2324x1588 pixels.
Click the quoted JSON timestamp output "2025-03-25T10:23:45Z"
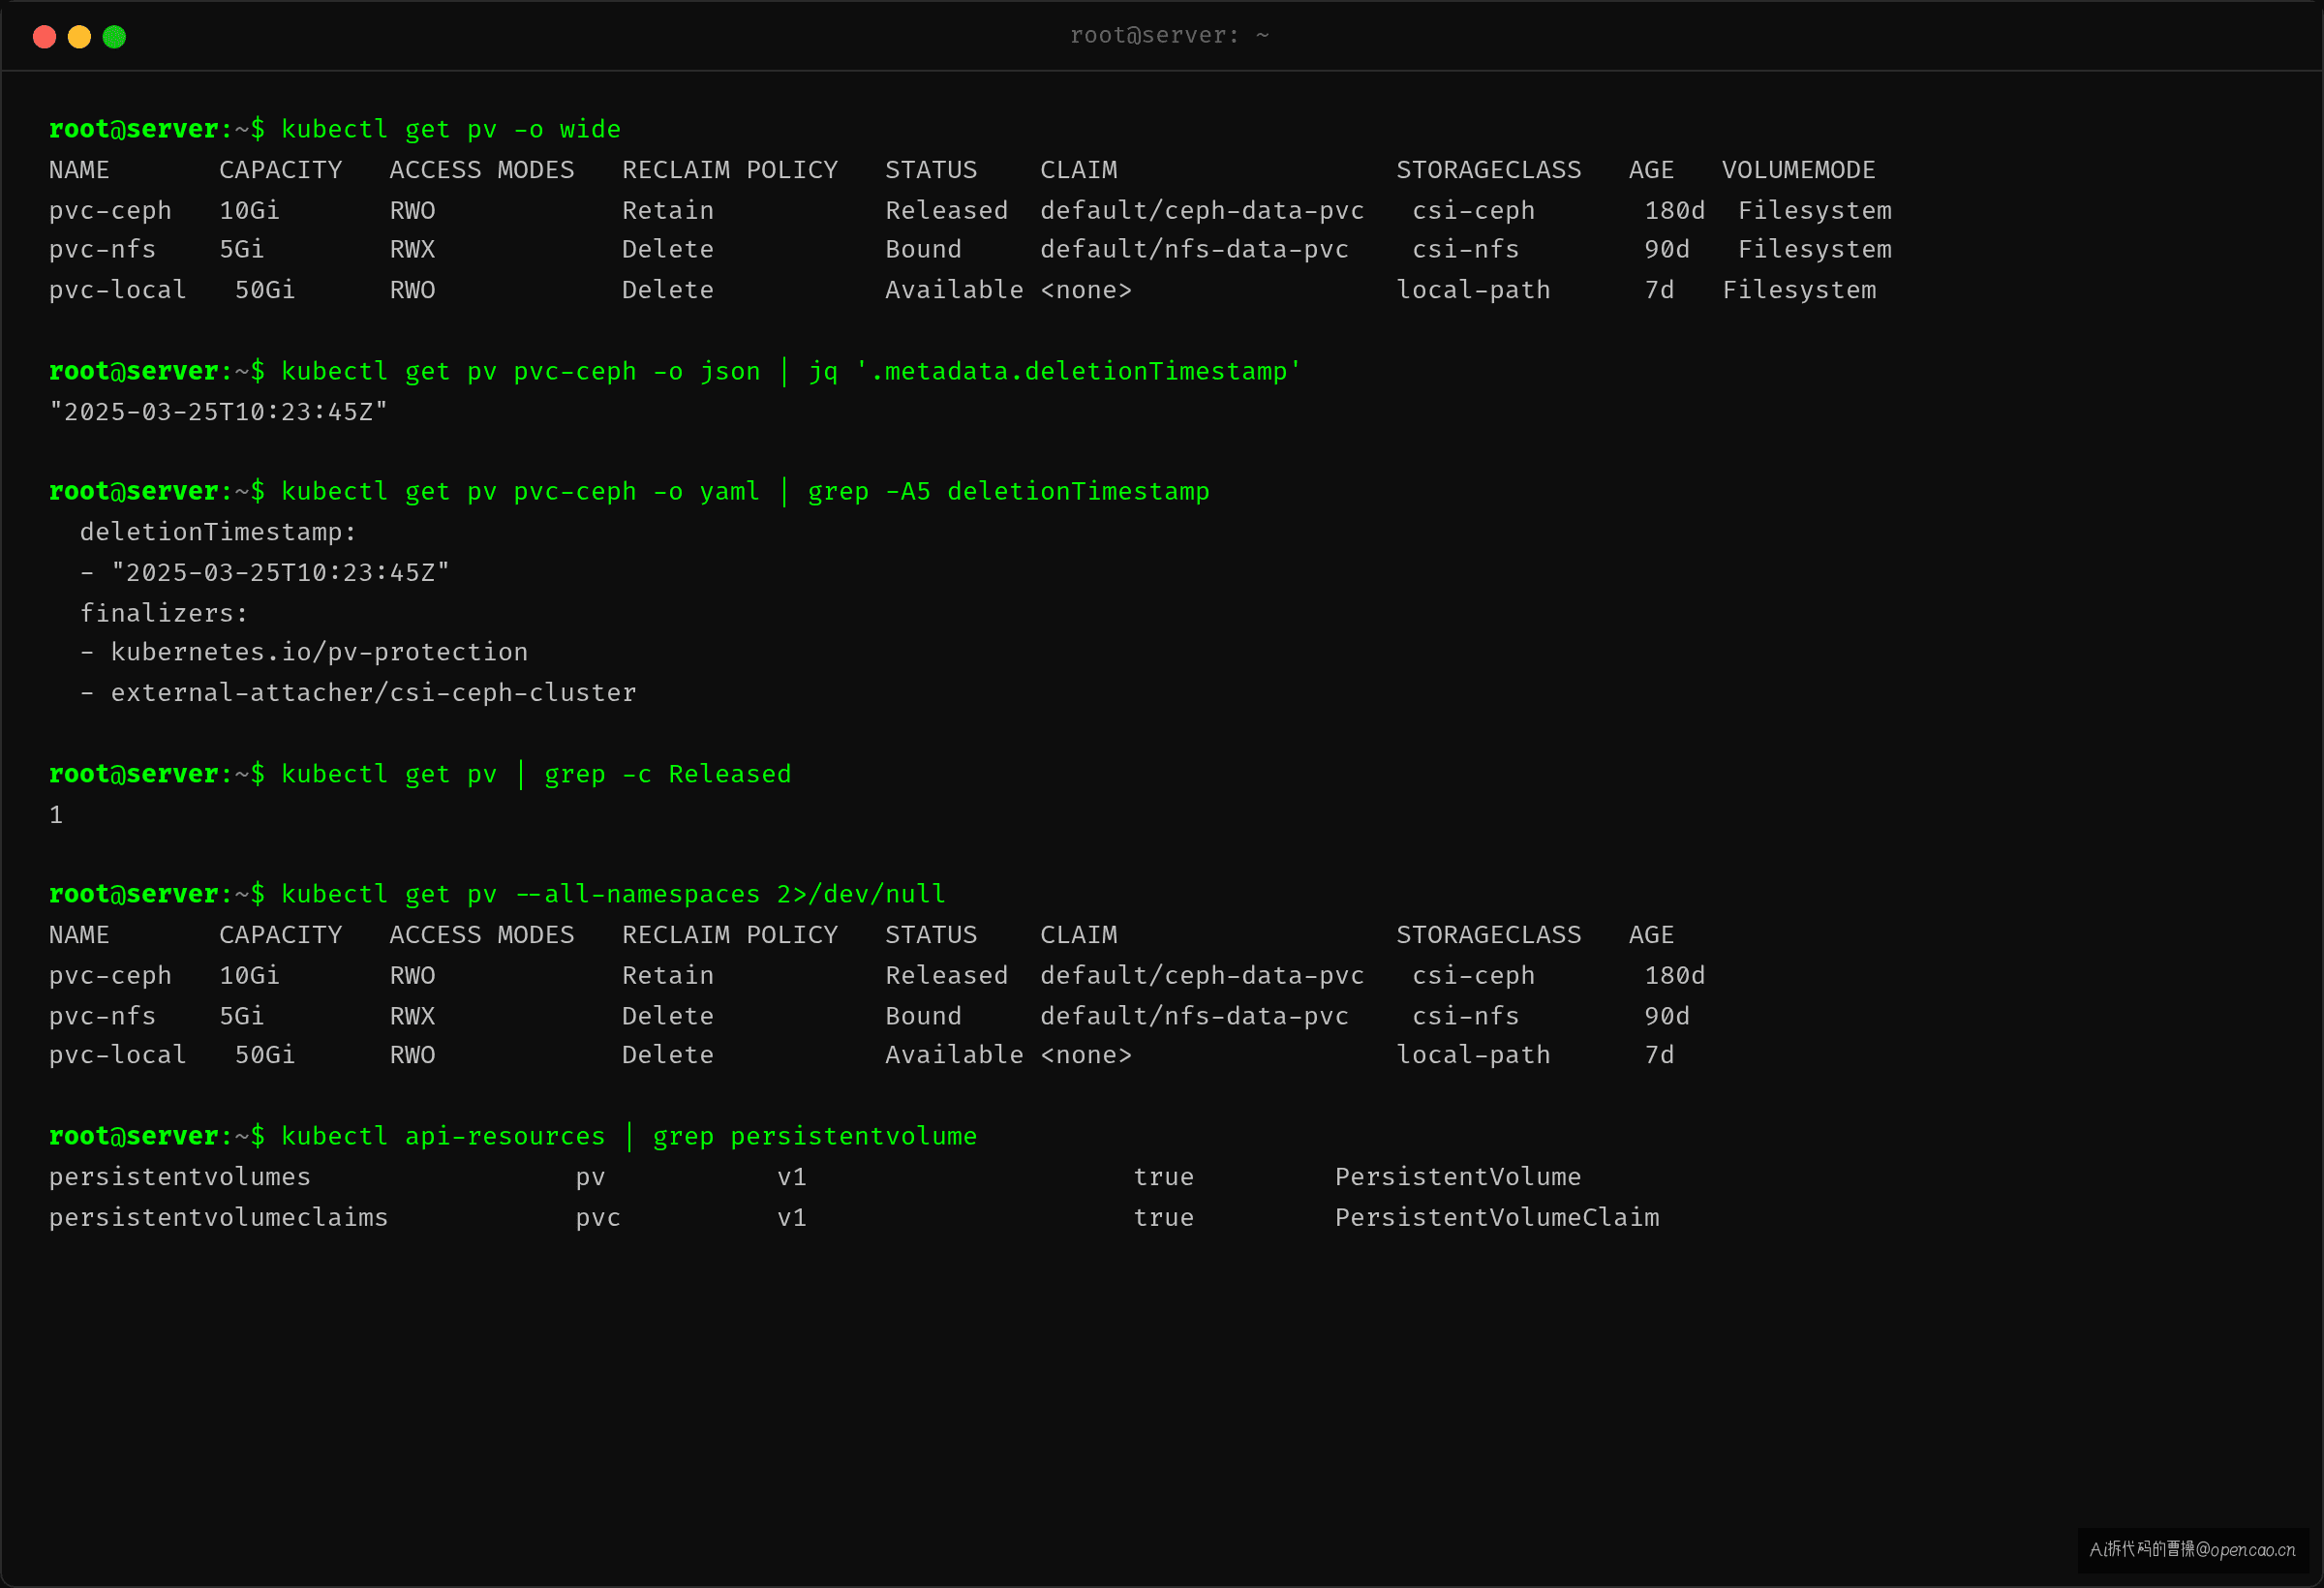(218, 412)
